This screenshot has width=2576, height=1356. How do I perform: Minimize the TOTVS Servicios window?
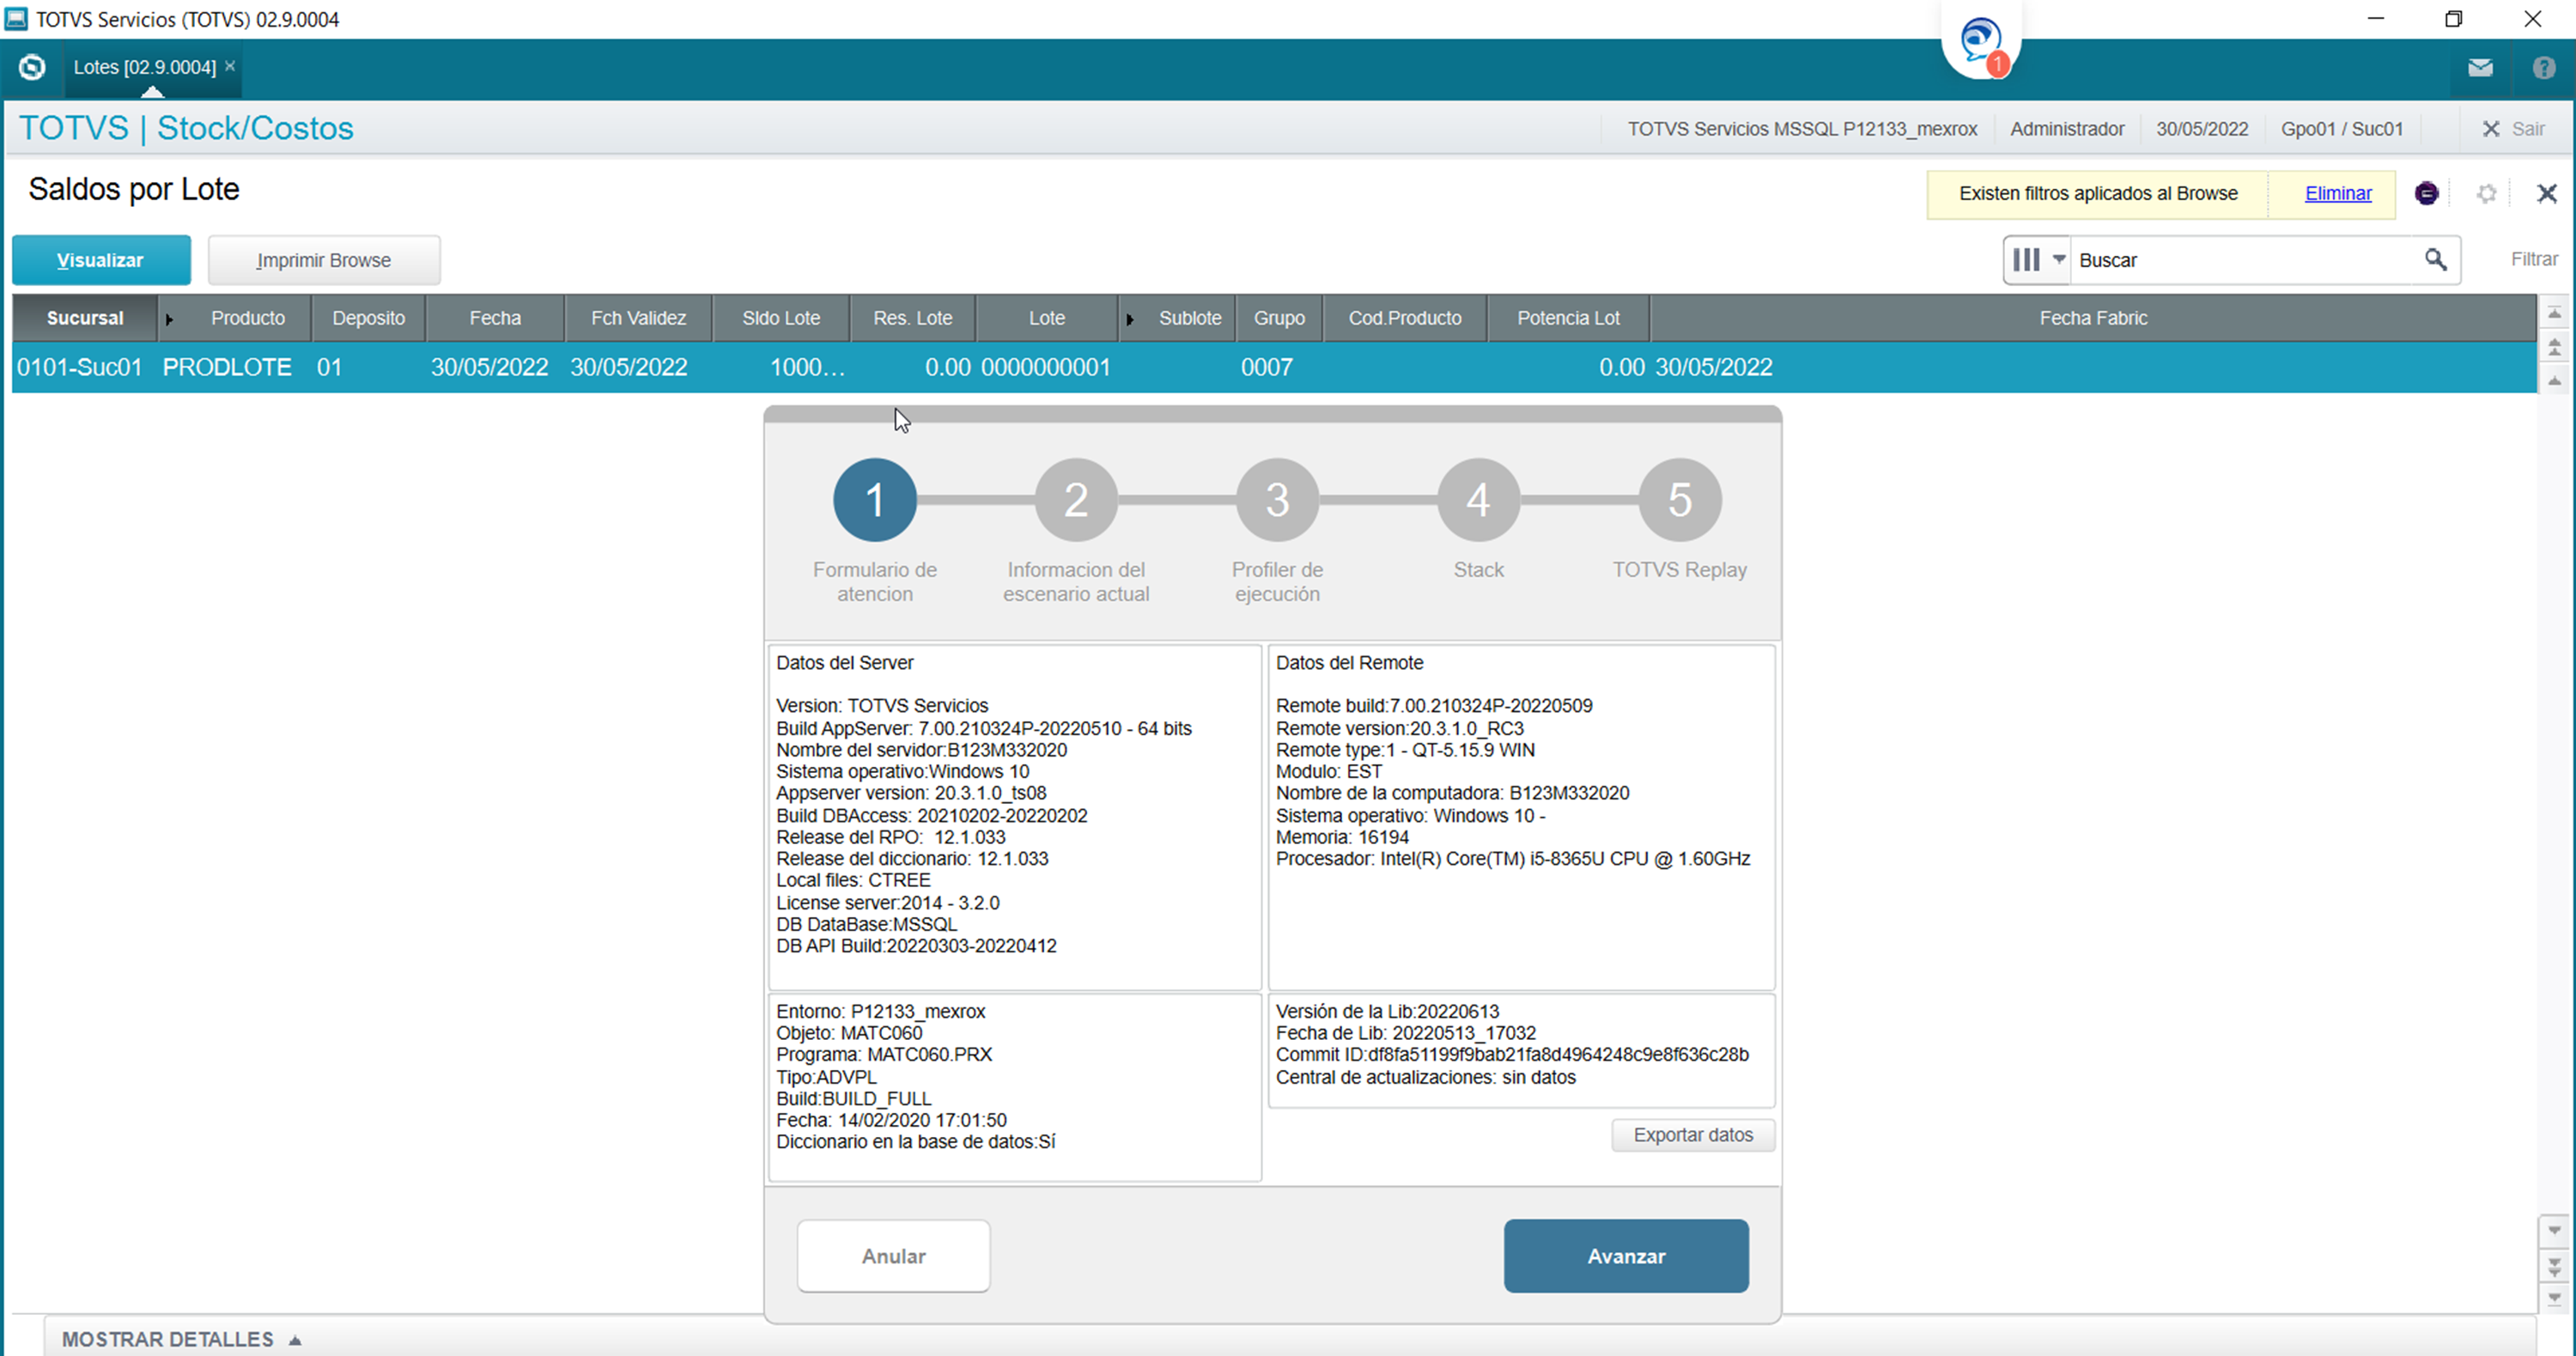click(x=2376, y=19)
